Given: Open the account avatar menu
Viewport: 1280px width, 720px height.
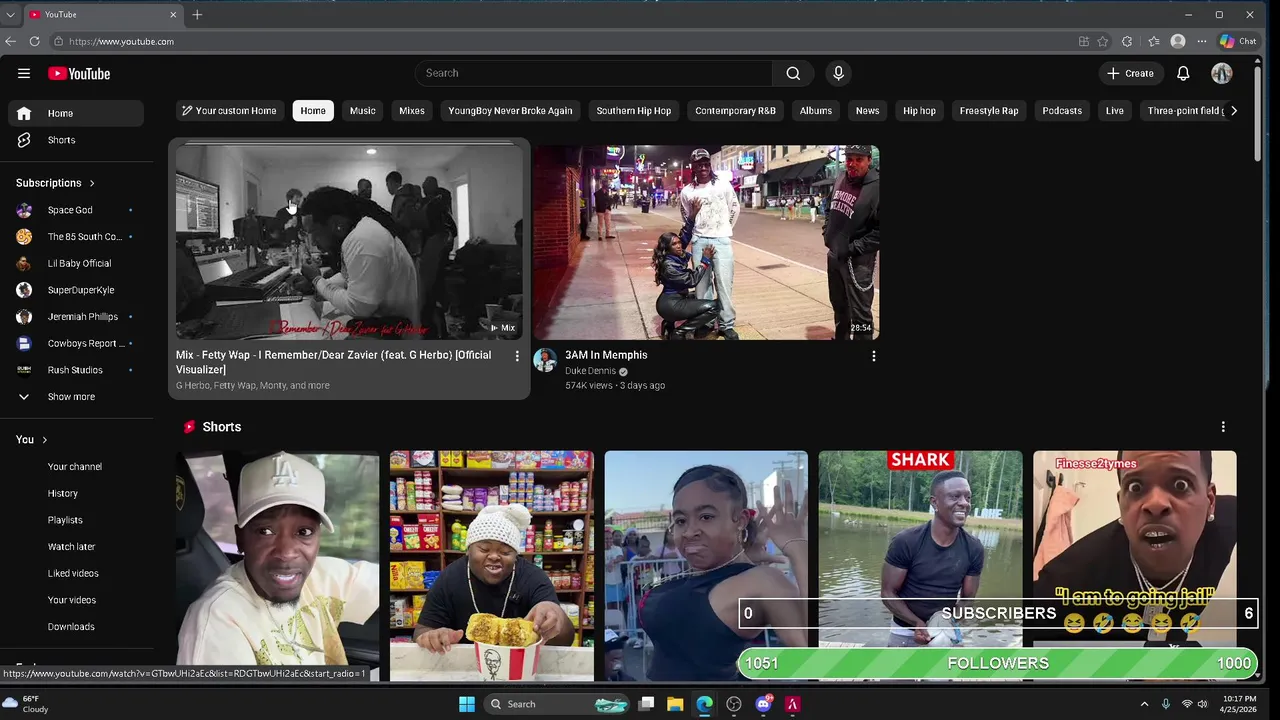Looking at the screenshot, I should point(1222,73).
